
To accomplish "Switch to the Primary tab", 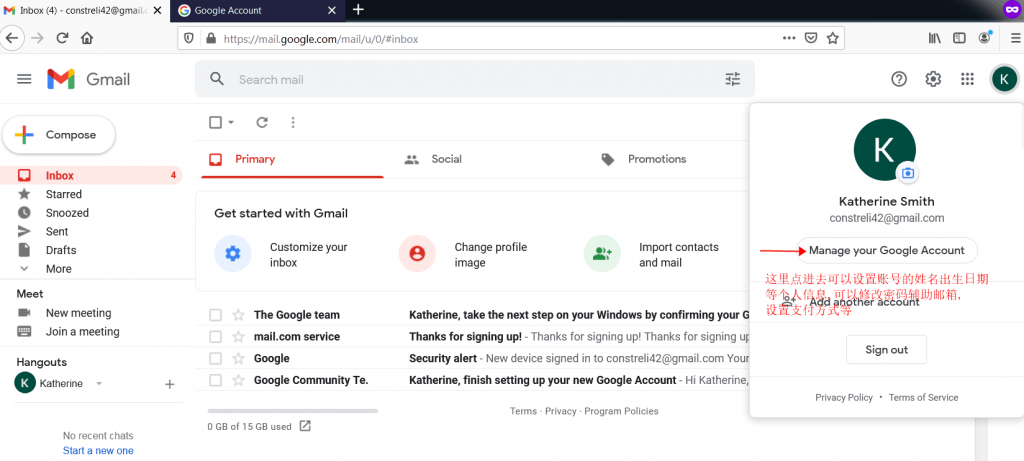I will [292, 159].
